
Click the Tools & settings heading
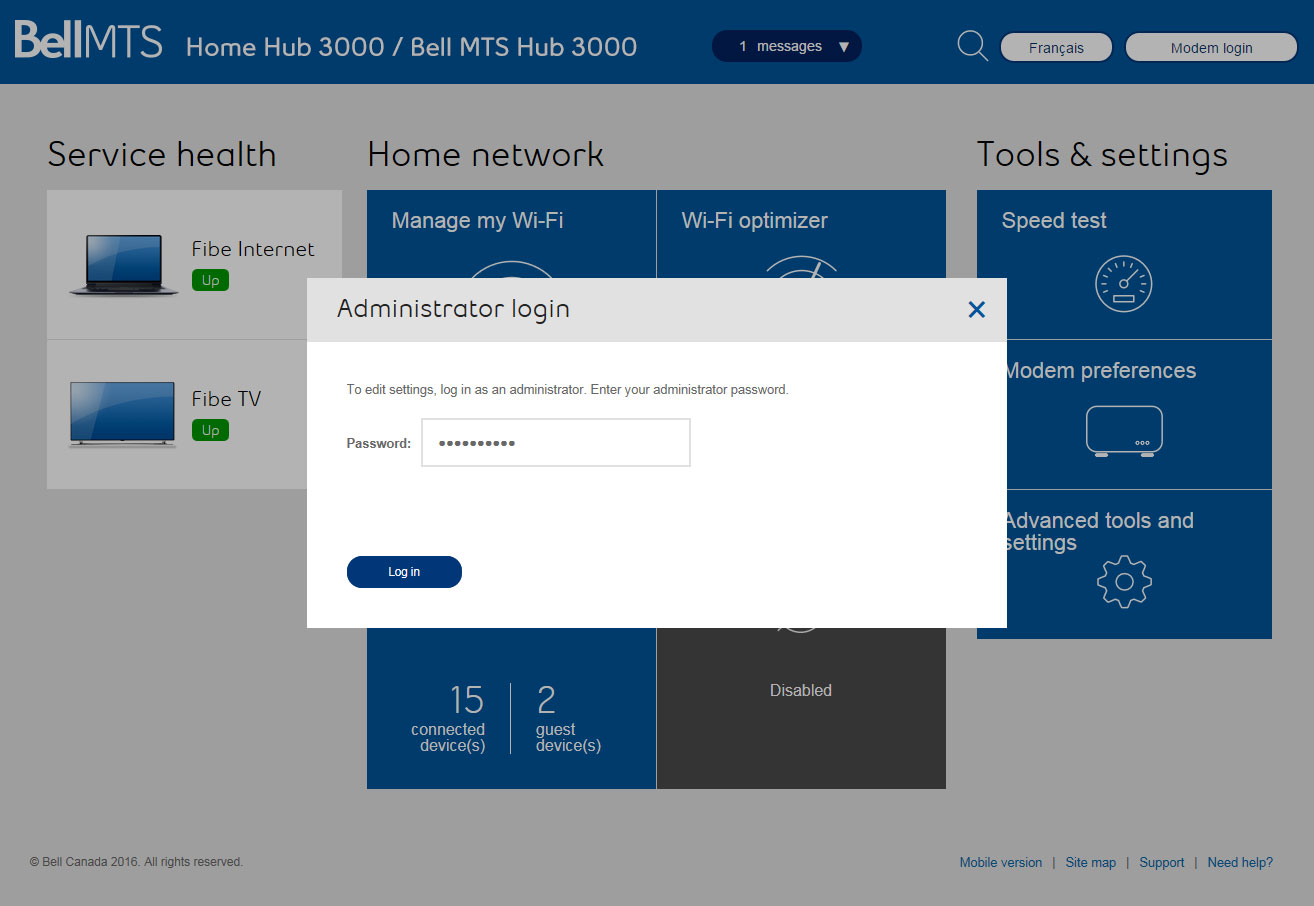pyautogui.click(x=1102, y=155)
